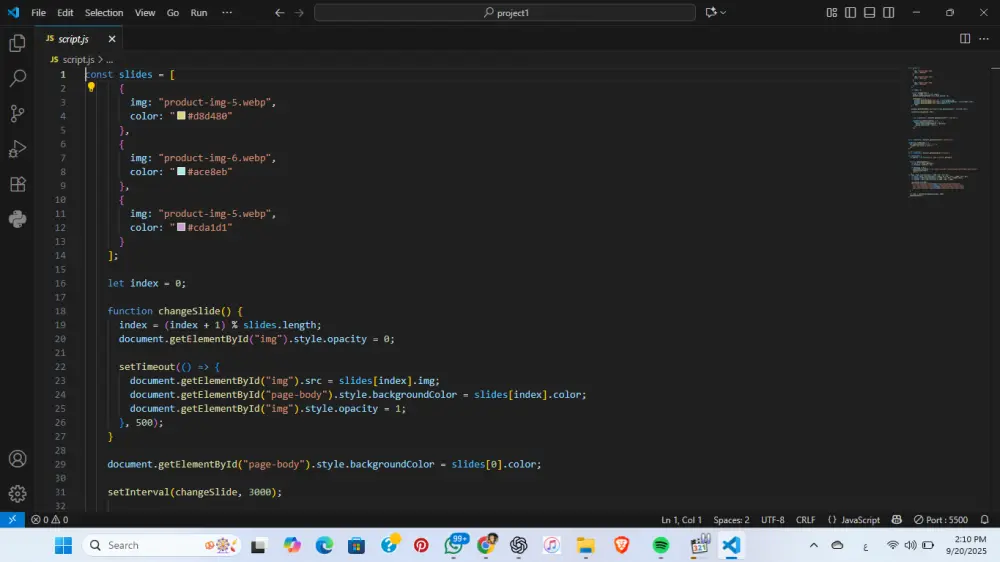Open the Selection menu
The height and width of the screenshot is (562, 1000).
click(104, 13)
